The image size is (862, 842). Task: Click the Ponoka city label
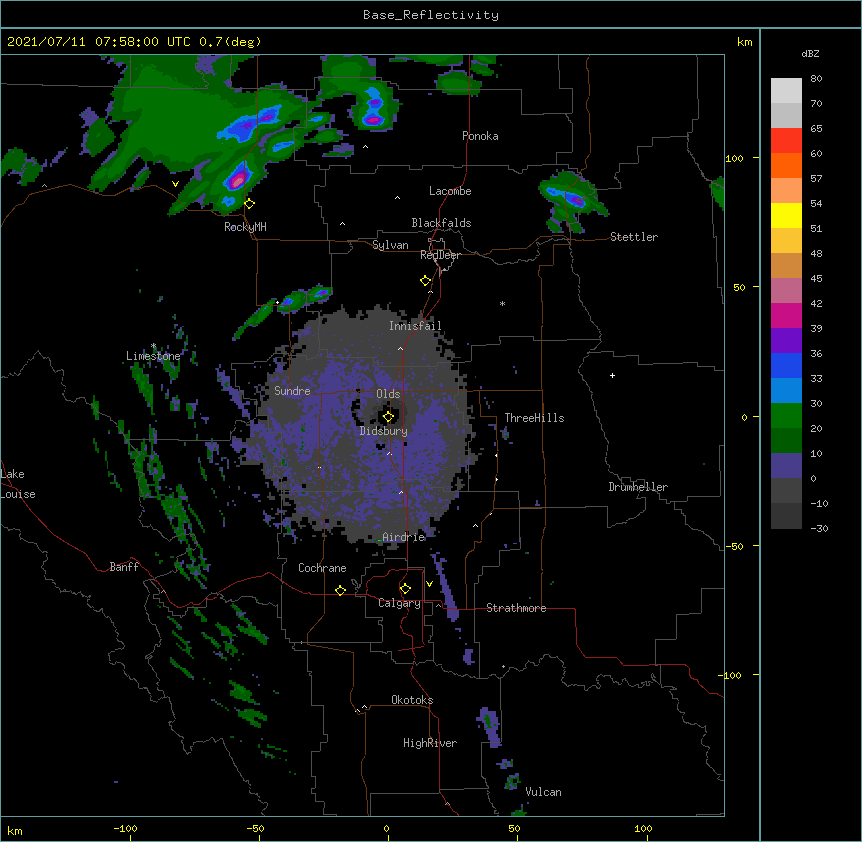[x=480, y=136]
